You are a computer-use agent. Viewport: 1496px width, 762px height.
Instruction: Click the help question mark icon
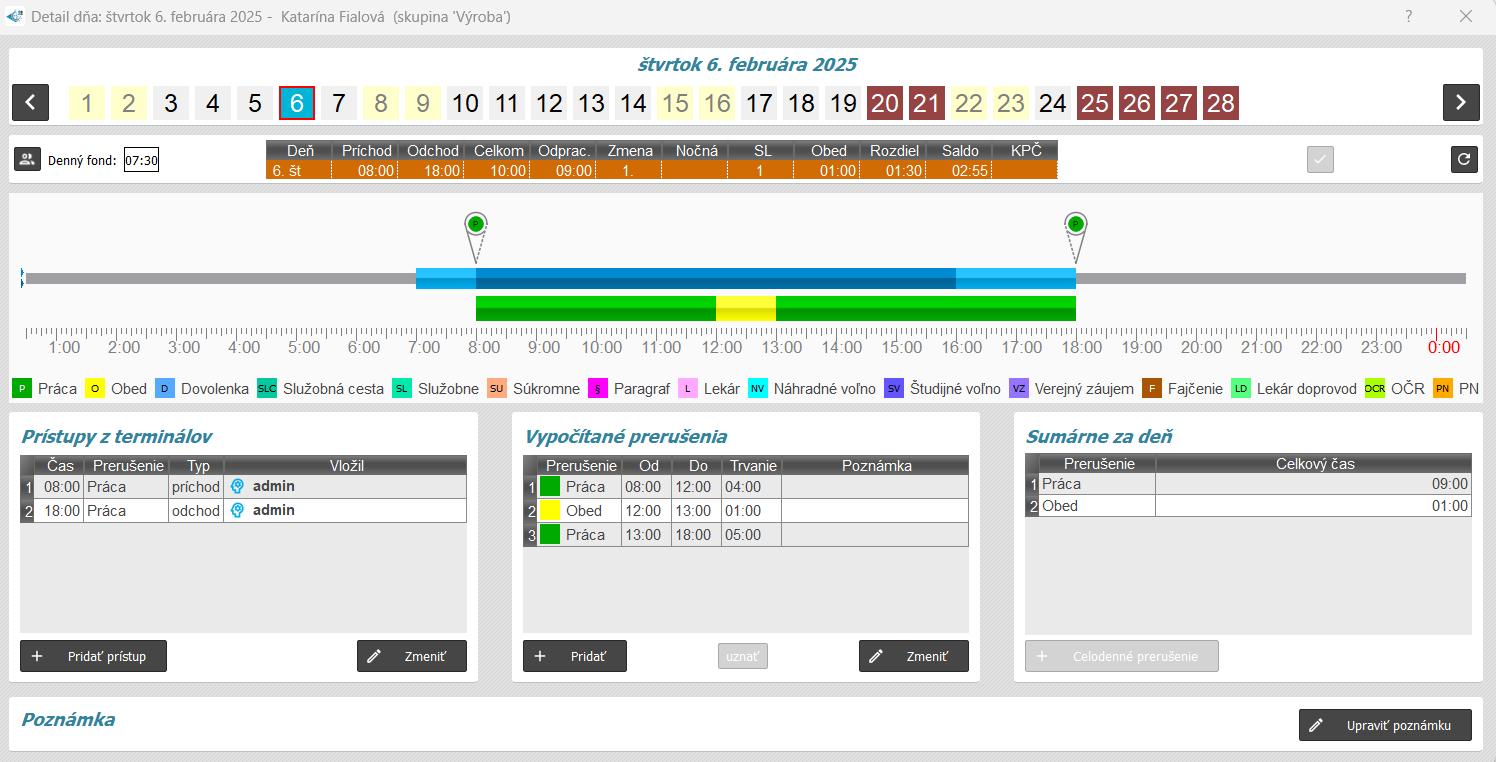click(1409, 17)
